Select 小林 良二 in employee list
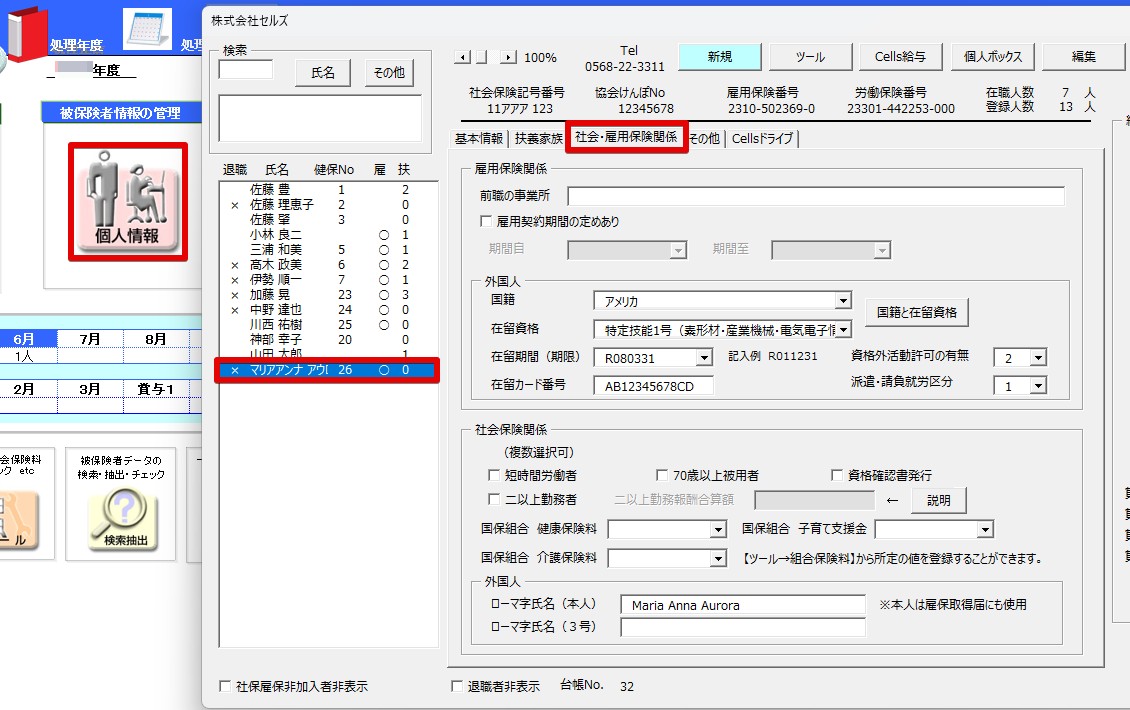 pyautogui.click(x=329, y=235)
